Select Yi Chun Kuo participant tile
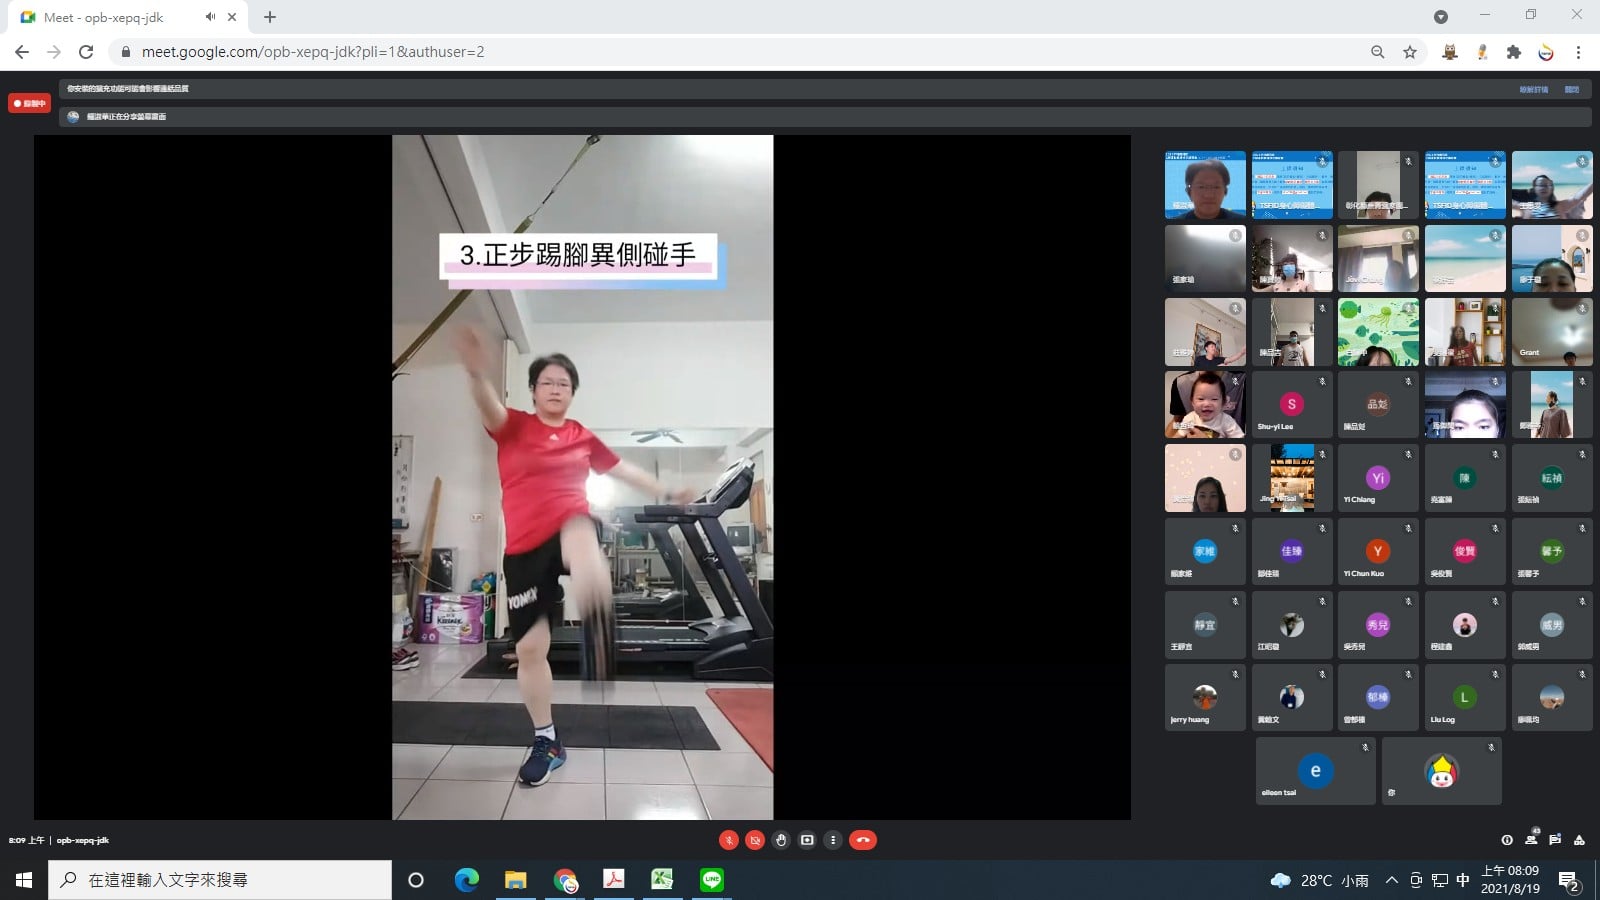The width and height of the screenshot is (1600, 900). 1378,551
